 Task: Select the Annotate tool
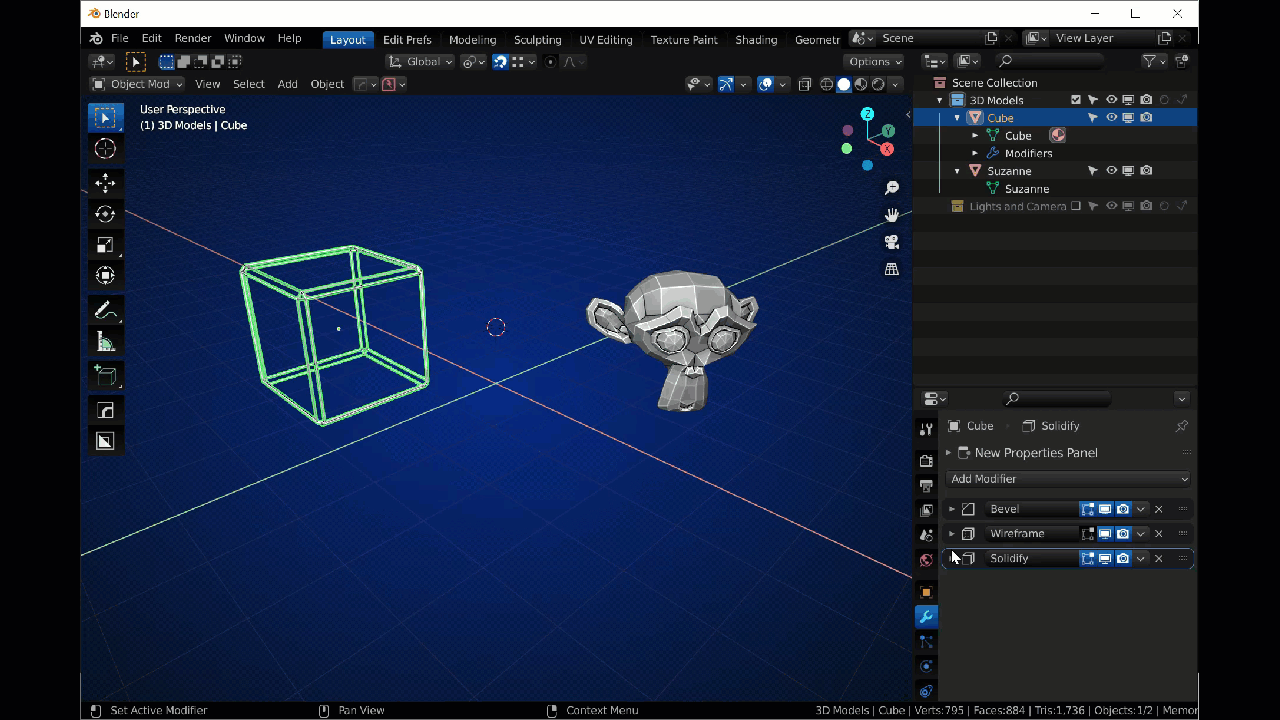105,310
